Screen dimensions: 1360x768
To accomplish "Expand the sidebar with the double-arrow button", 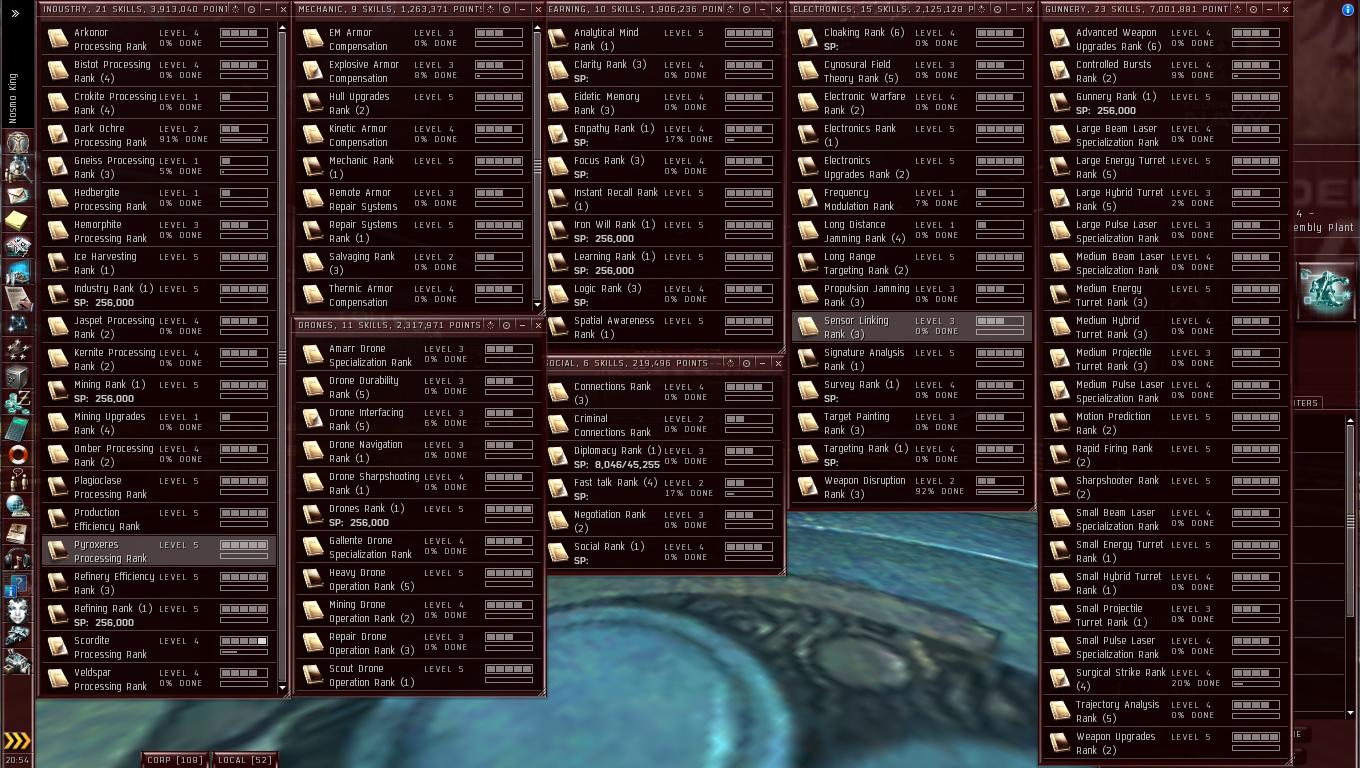I will click(15, 13).
